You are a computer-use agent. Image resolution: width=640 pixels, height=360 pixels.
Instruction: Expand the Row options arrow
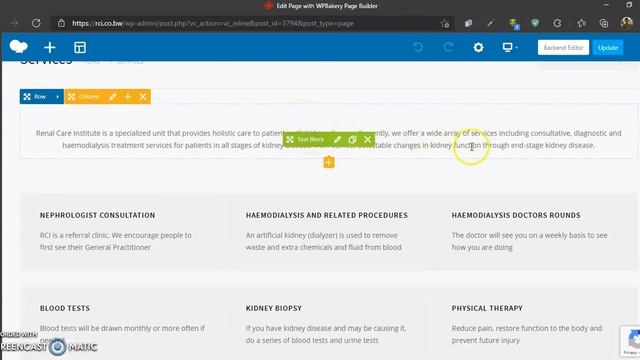tap(58, 97)
